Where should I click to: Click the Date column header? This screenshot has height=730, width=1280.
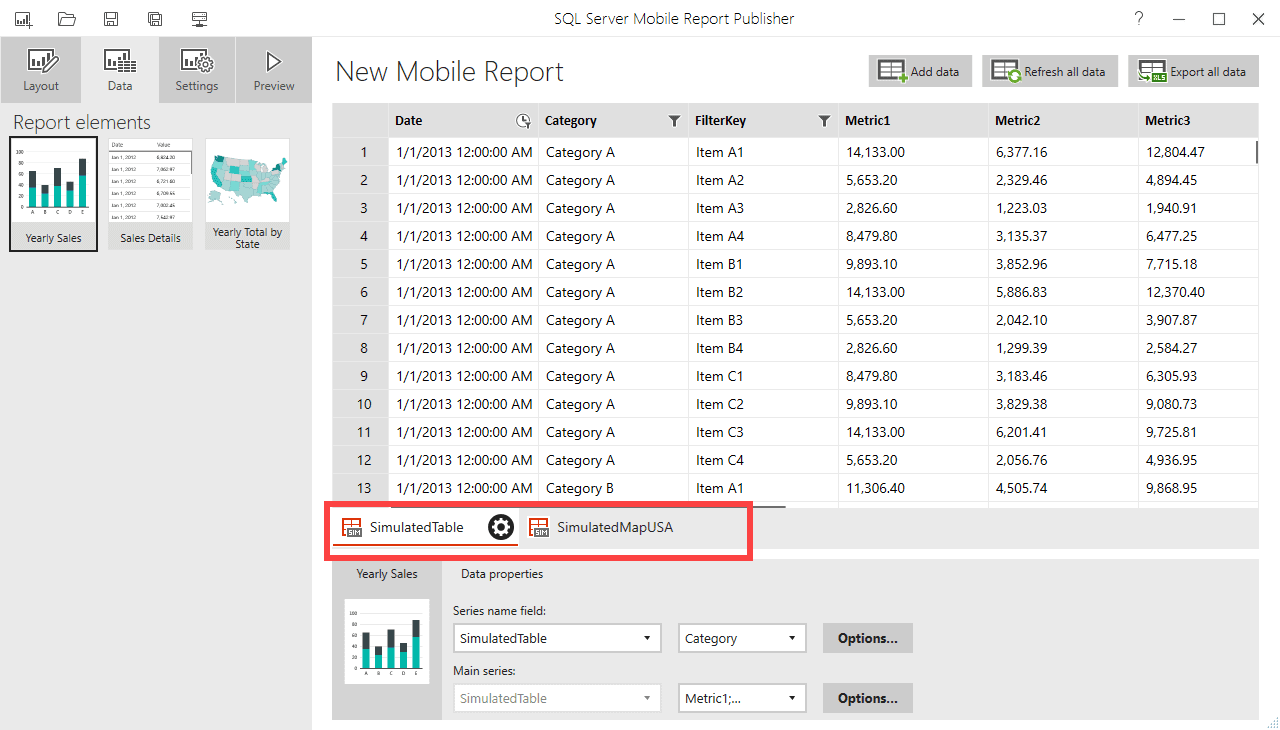click(x=463, y=120)
